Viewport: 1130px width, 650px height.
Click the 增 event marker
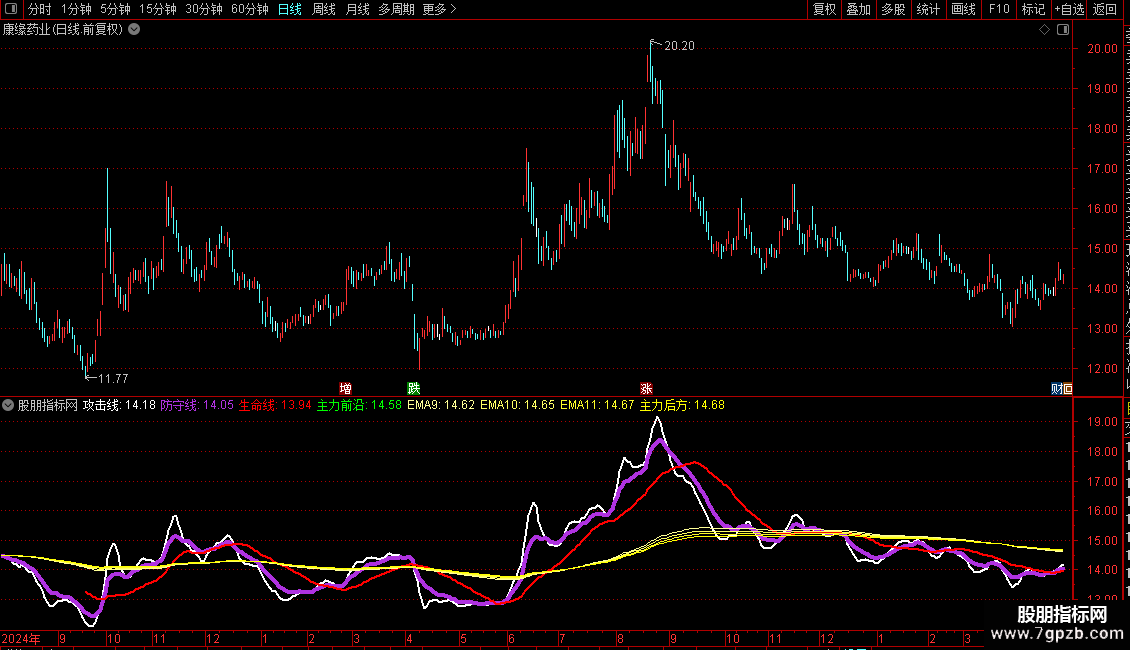click(x=345, y=388)
